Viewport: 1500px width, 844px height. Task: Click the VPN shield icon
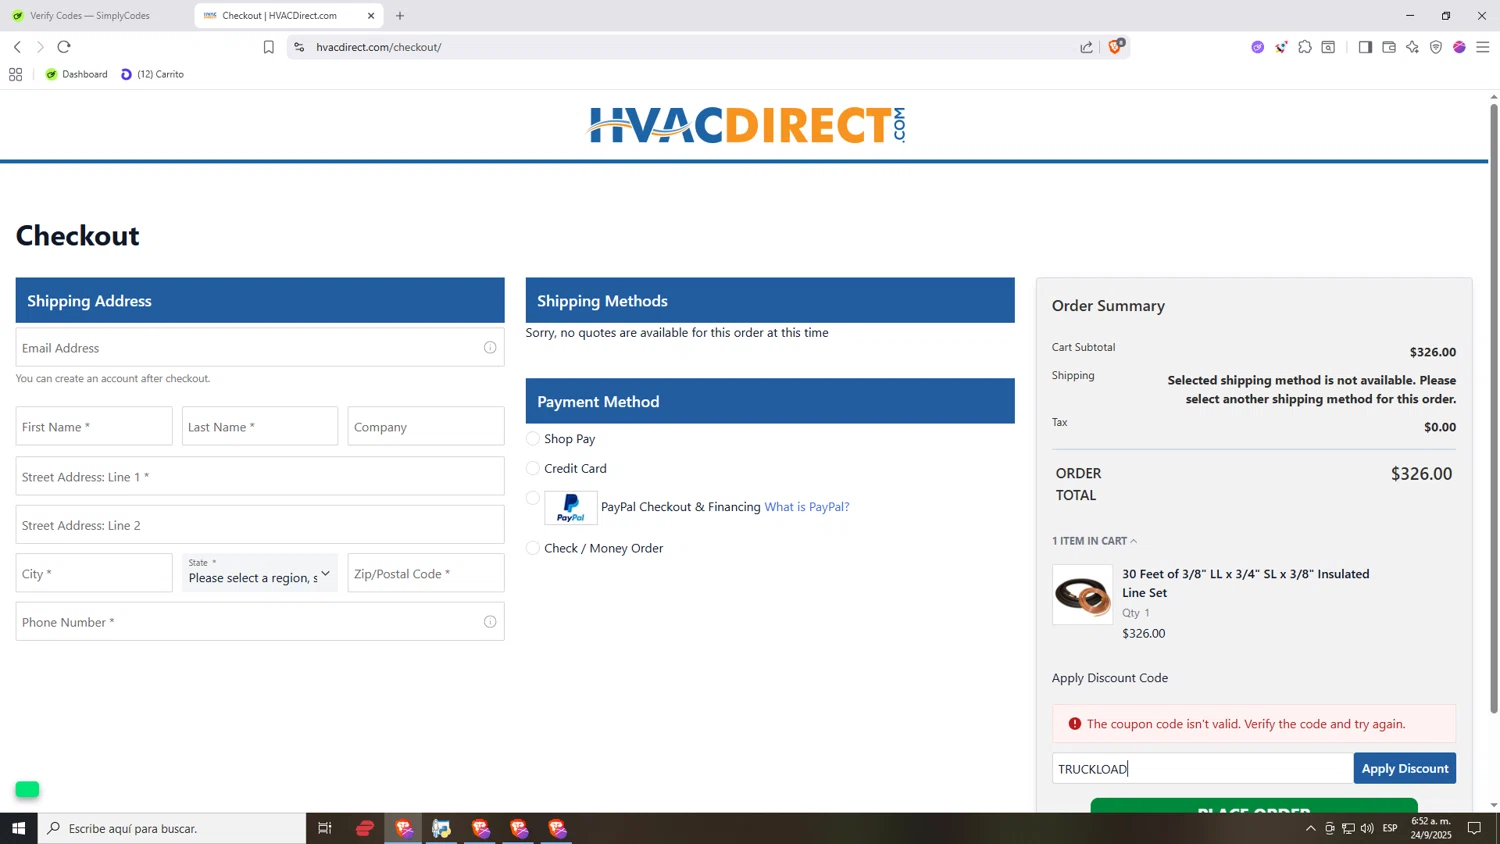click(1436, 47)
